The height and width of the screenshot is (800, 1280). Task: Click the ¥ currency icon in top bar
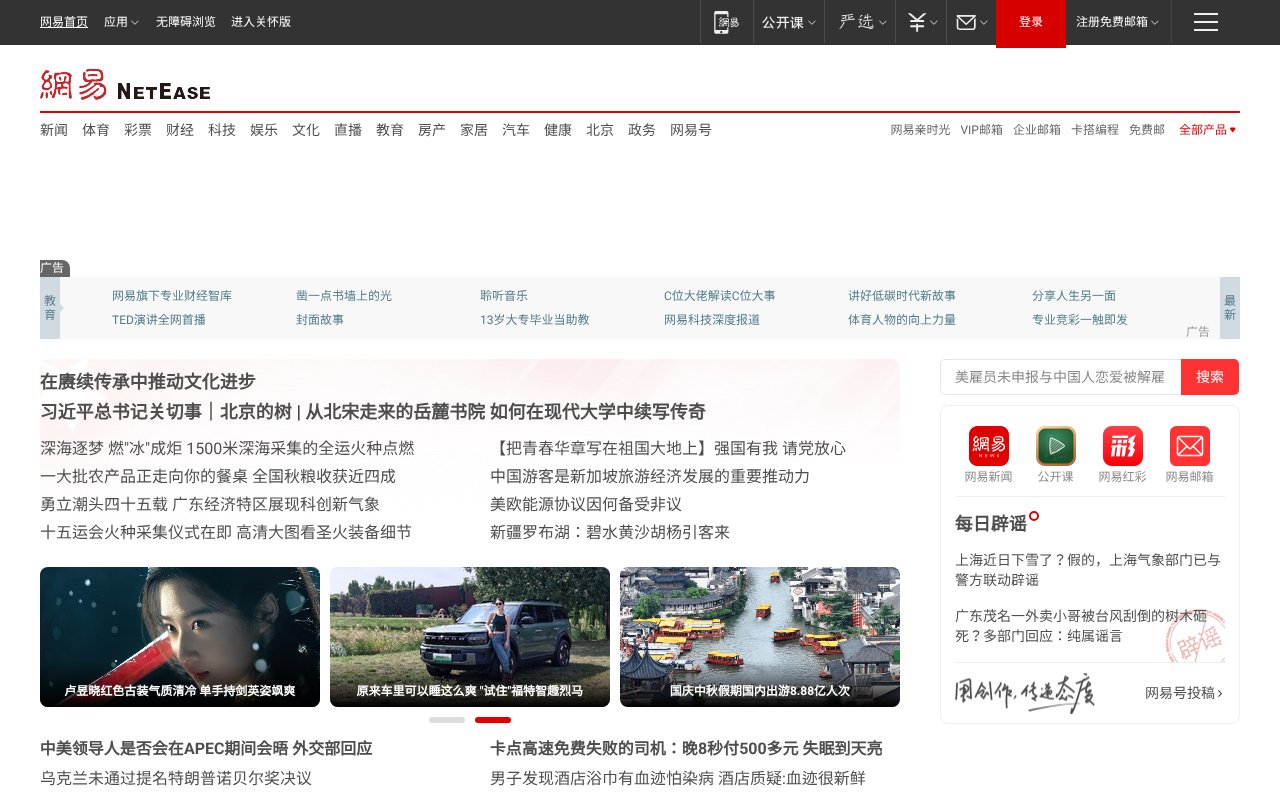coord(915,22)
